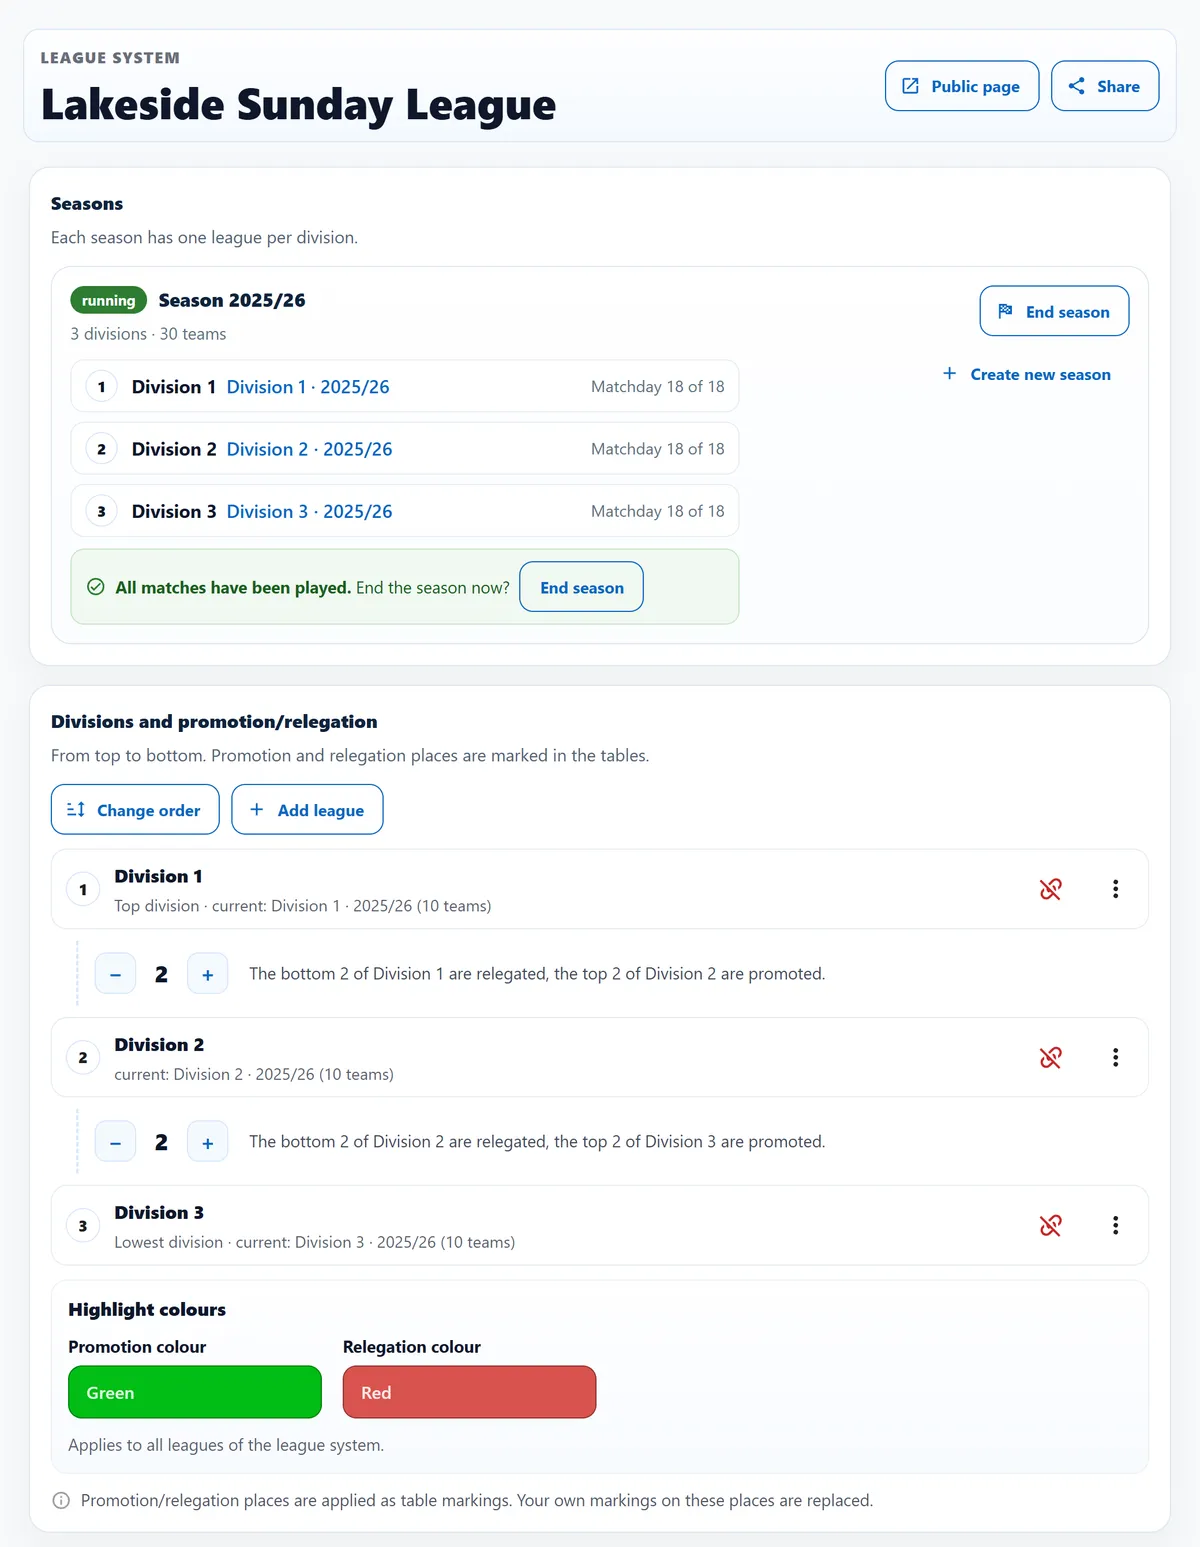
Task: Click the Change order button
Action: pos(135,809)
